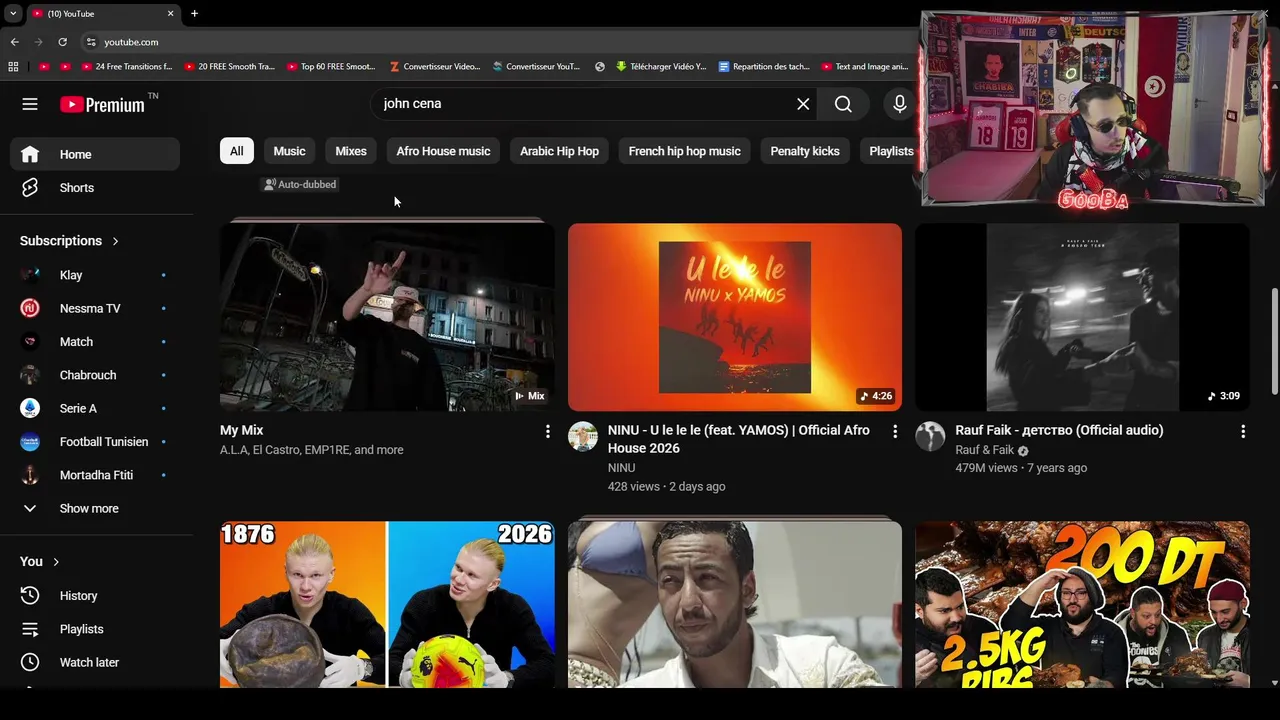This screenshot has height=720, width=1280.
Task: Open more options for Rauf Faik video
Action: tap(1243, 431)
